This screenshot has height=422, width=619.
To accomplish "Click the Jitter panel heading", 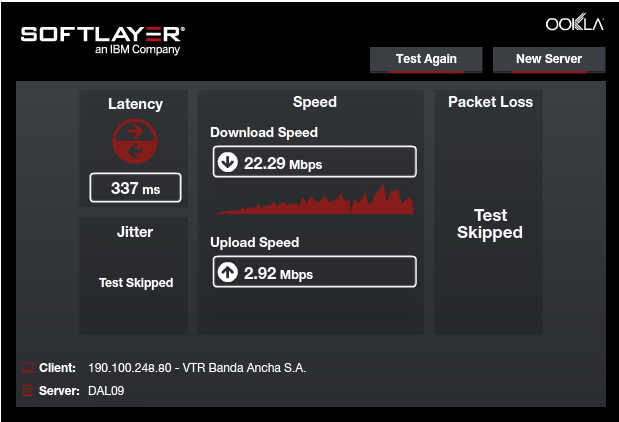I will pos(135,232).
